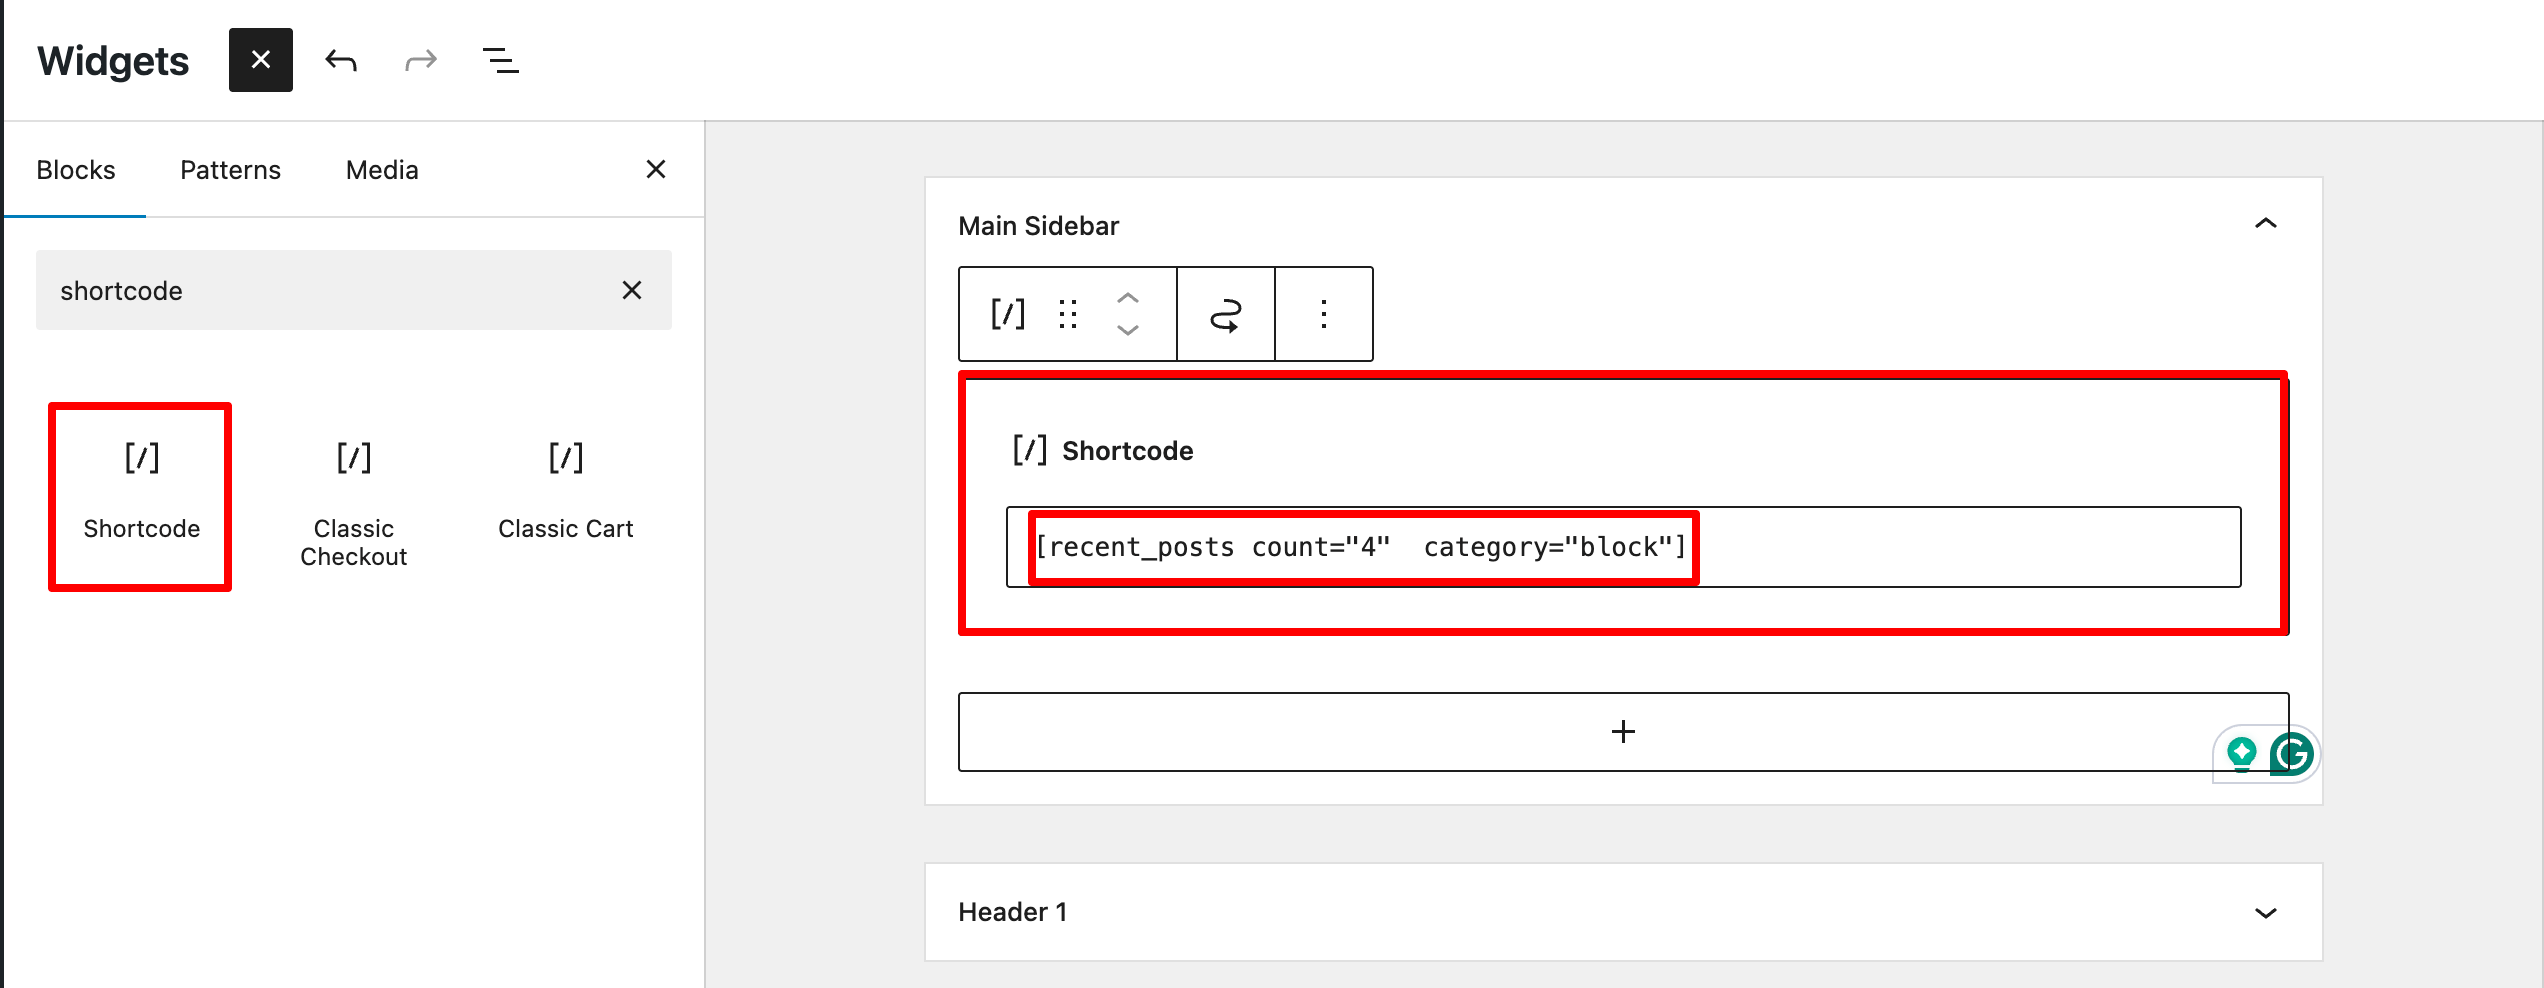This screenshot has width=2544, height=988.
Task: Open the List View icon
Action: [501, 61]
